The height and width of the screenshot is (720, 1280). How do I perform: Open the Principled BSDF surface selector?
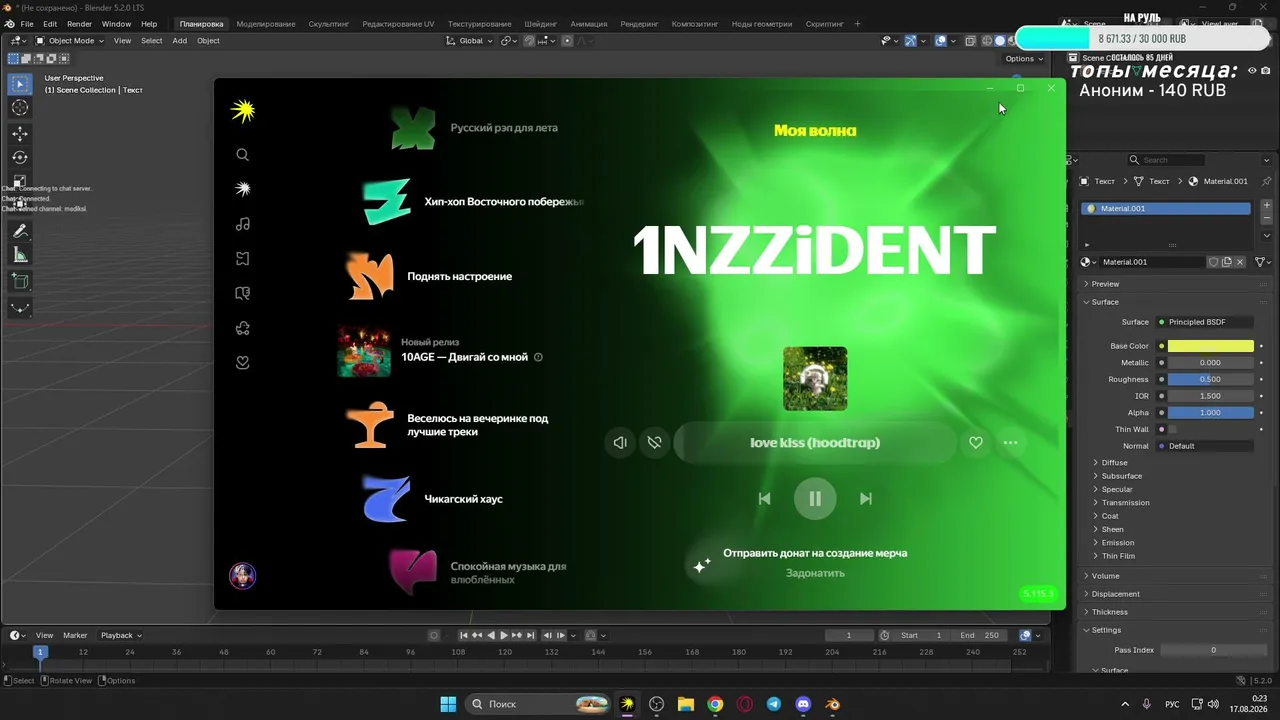pos(1205,322)
